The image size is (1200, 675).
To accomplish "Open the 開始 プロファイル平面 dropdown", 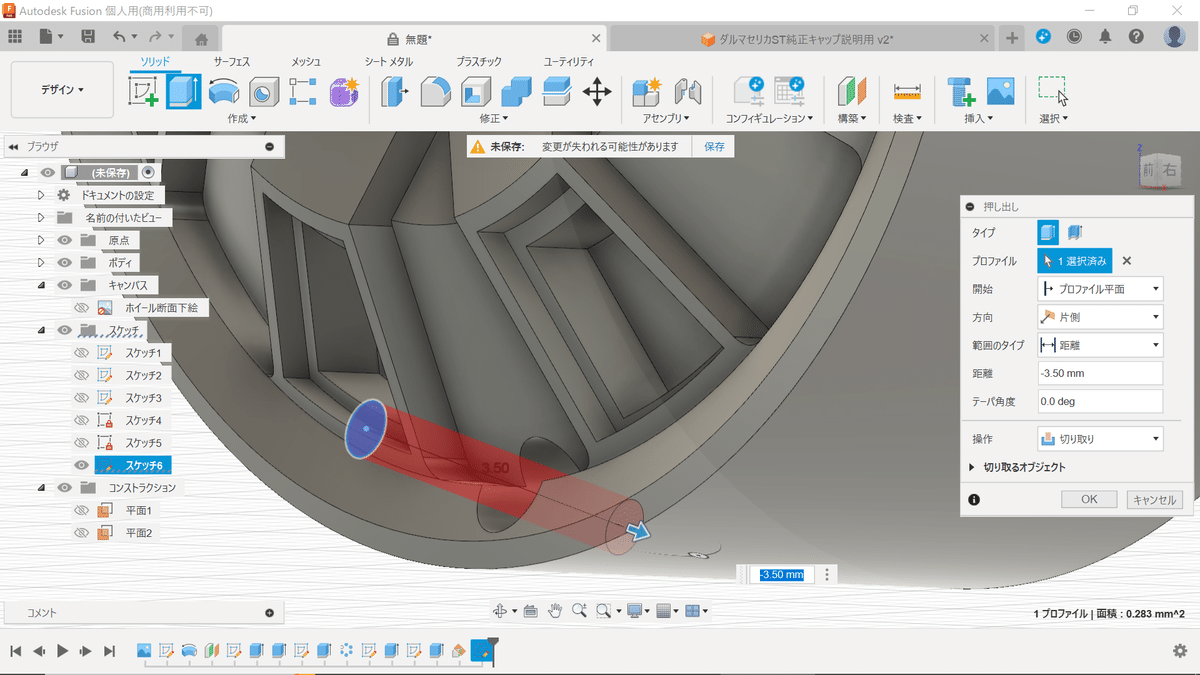I will pos(1100,289).
